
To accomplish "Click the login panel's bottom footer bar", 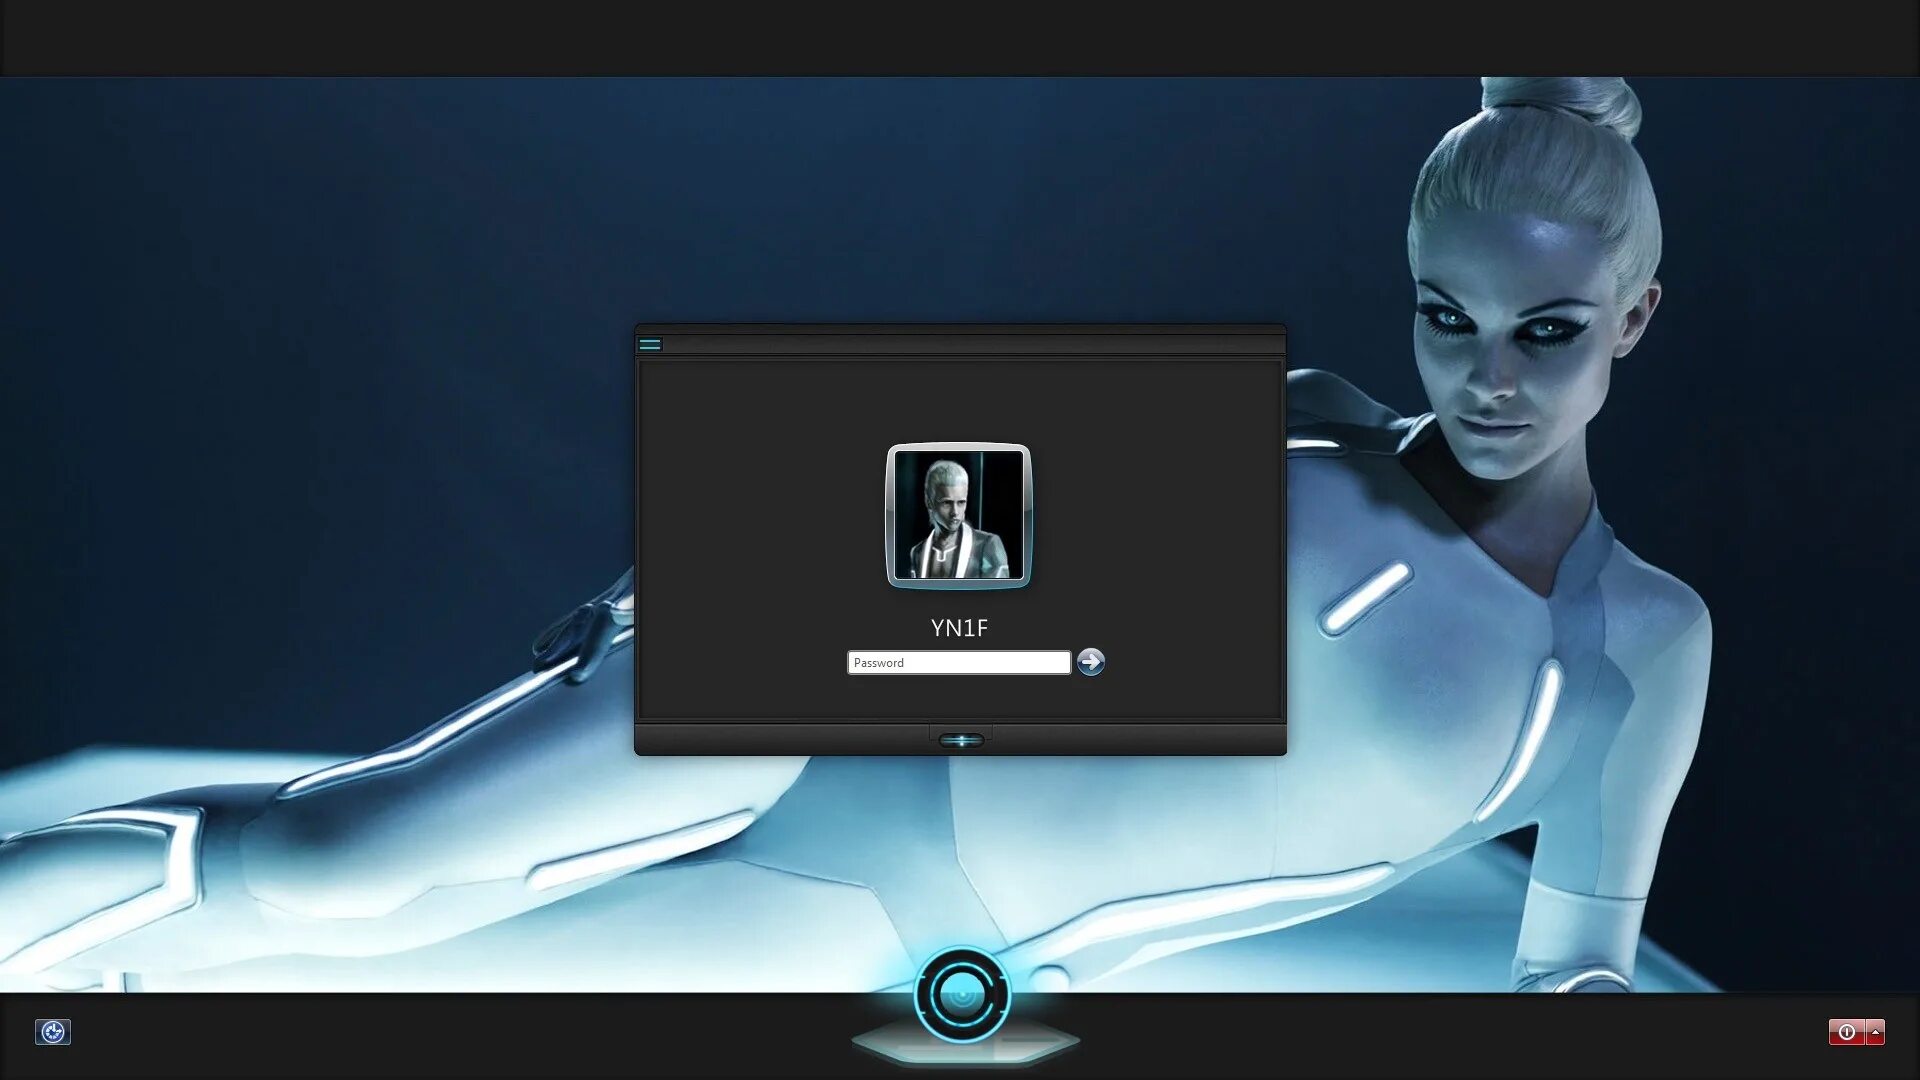I will pyautogui.click(x=780, y=740).
